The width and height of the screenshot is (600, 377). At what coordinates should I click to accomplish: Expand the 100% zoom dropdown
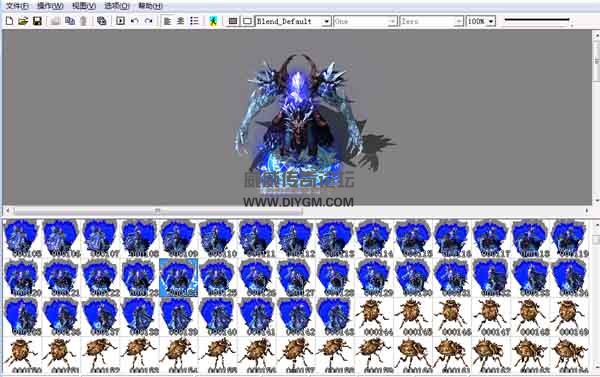point(491,21)
